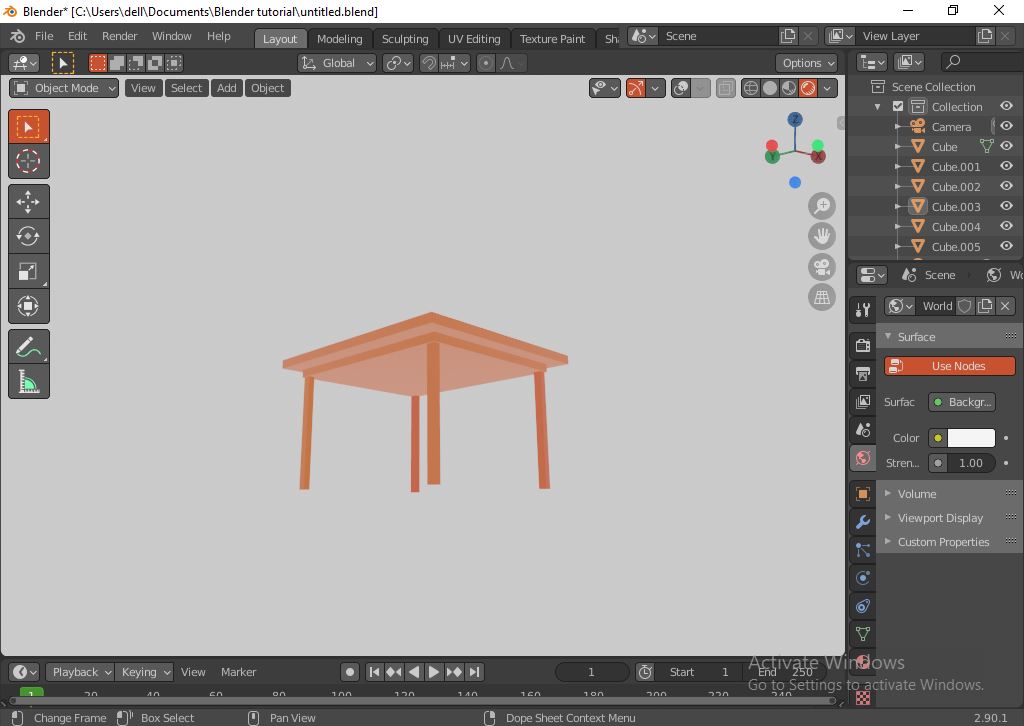Activate the Annotate tool
The height and width of the screenshot is (726, 1024).
tap(28, 346)
